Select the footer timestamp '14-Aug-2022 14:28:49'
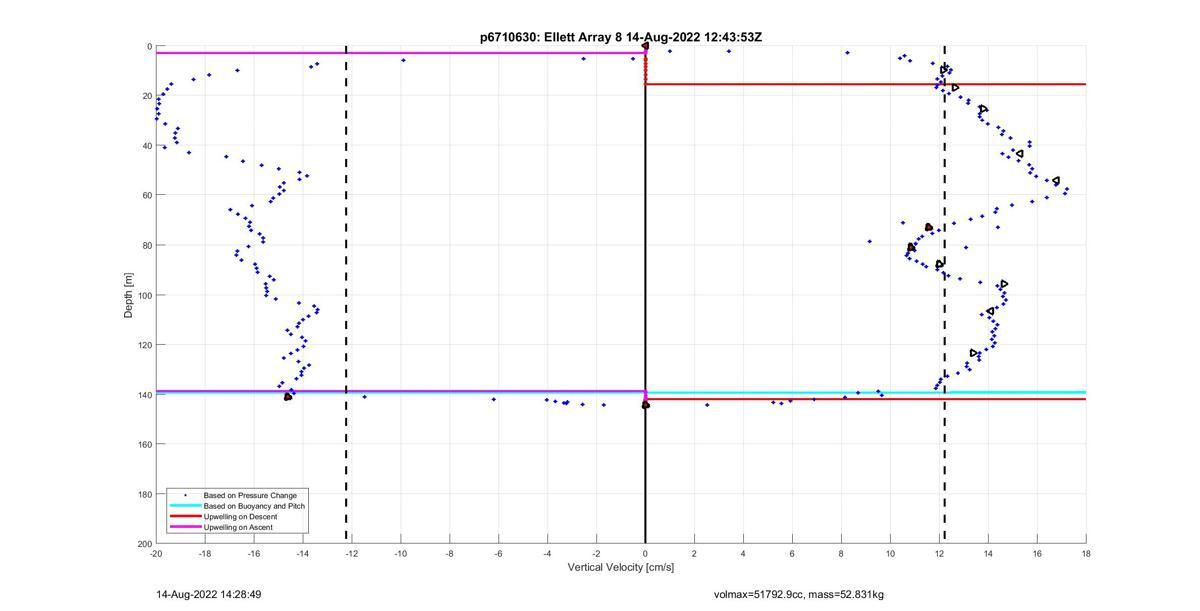 tap(209, 594)
